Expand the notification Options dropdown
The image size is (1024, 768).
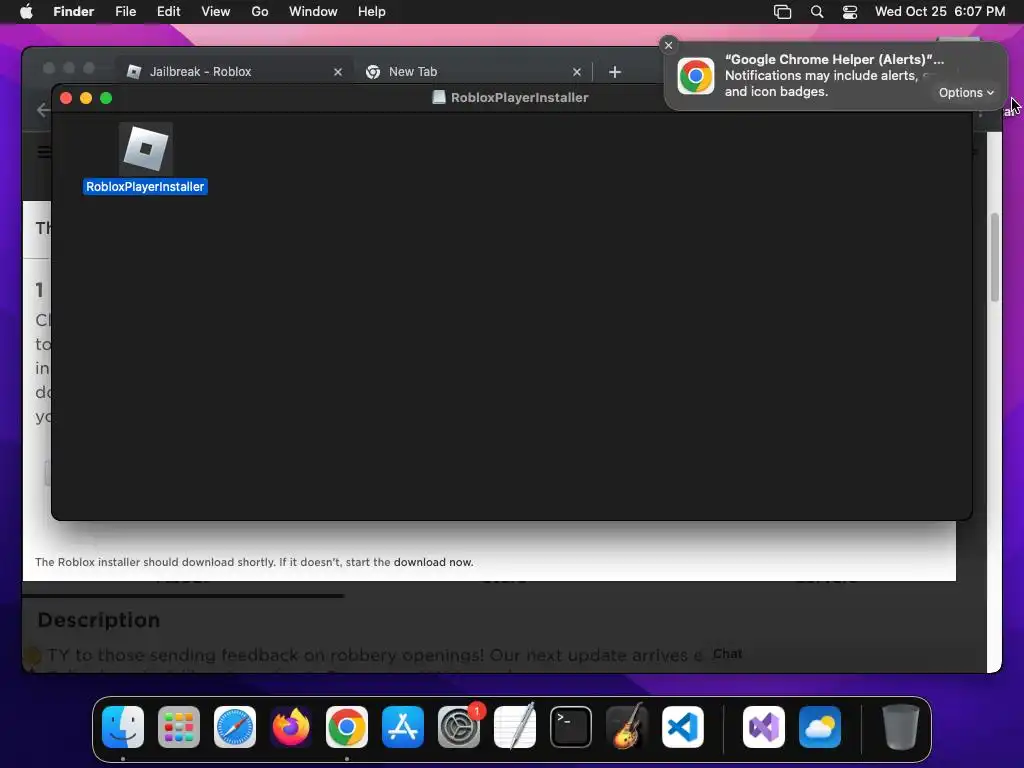[x=966, y=93]
